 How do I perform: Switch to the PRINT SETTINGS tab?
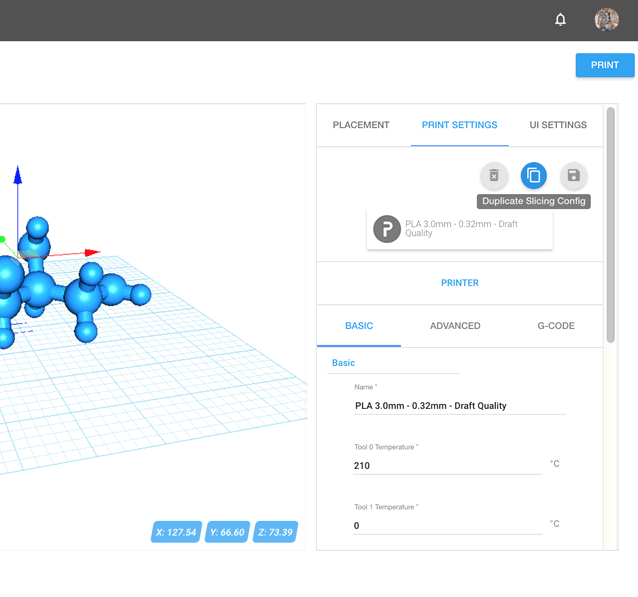(x=459, y=125)
